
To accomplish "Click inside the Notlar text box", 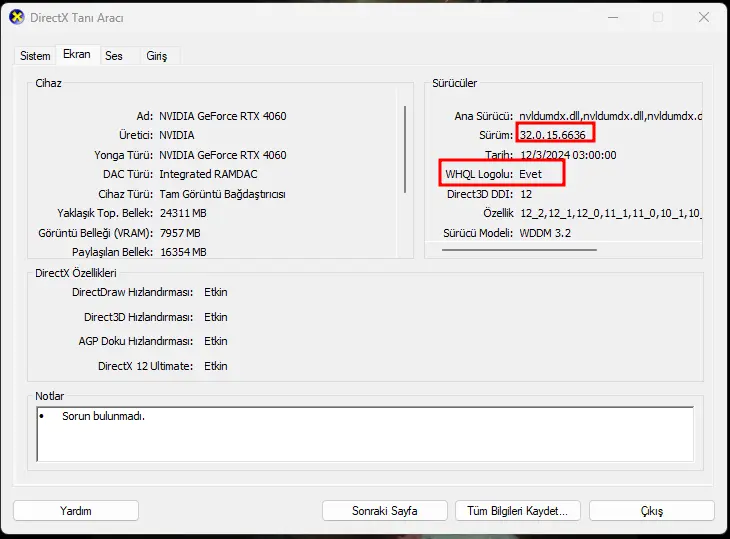I will [365, 434].
